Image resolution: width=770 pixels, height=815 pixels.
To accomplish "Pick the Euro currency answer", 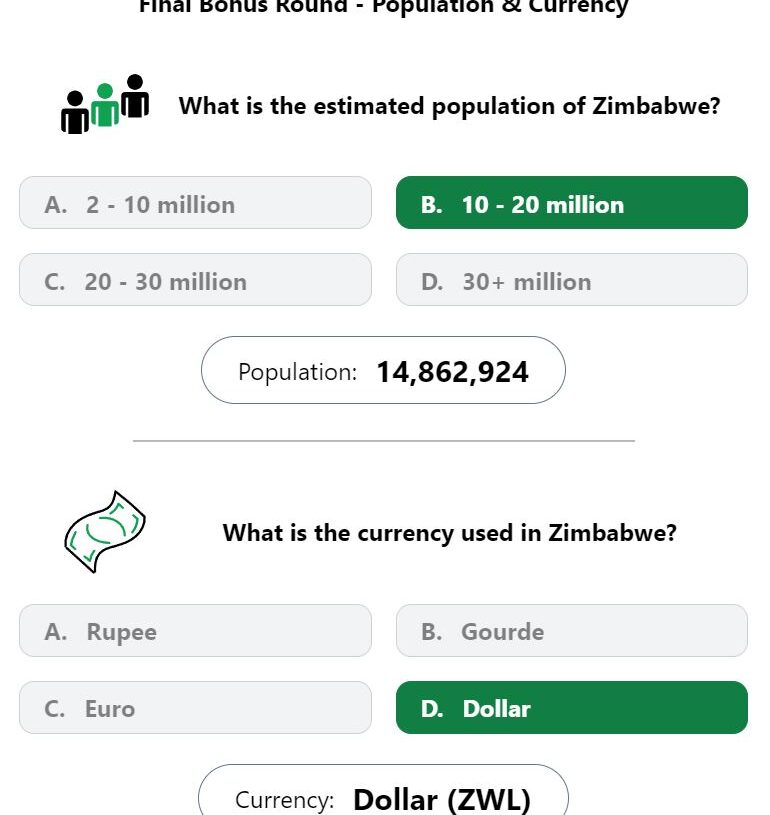I will click(195, 707).
